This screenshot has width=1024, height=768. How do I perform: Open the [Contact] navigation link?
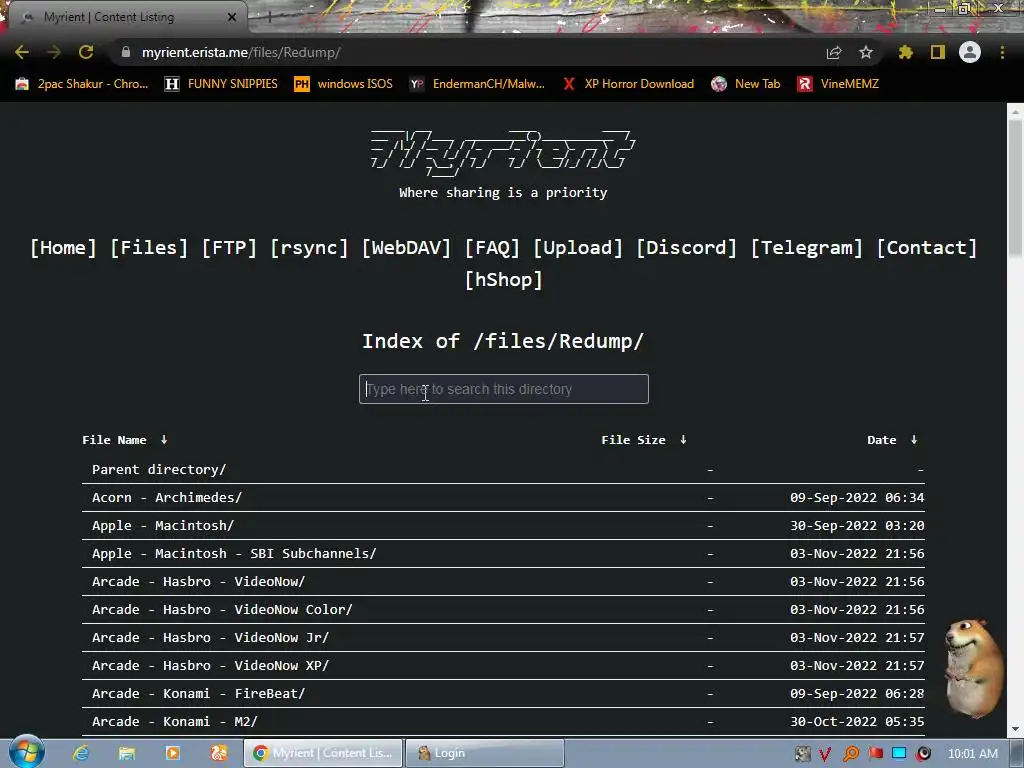pos(927,248)
